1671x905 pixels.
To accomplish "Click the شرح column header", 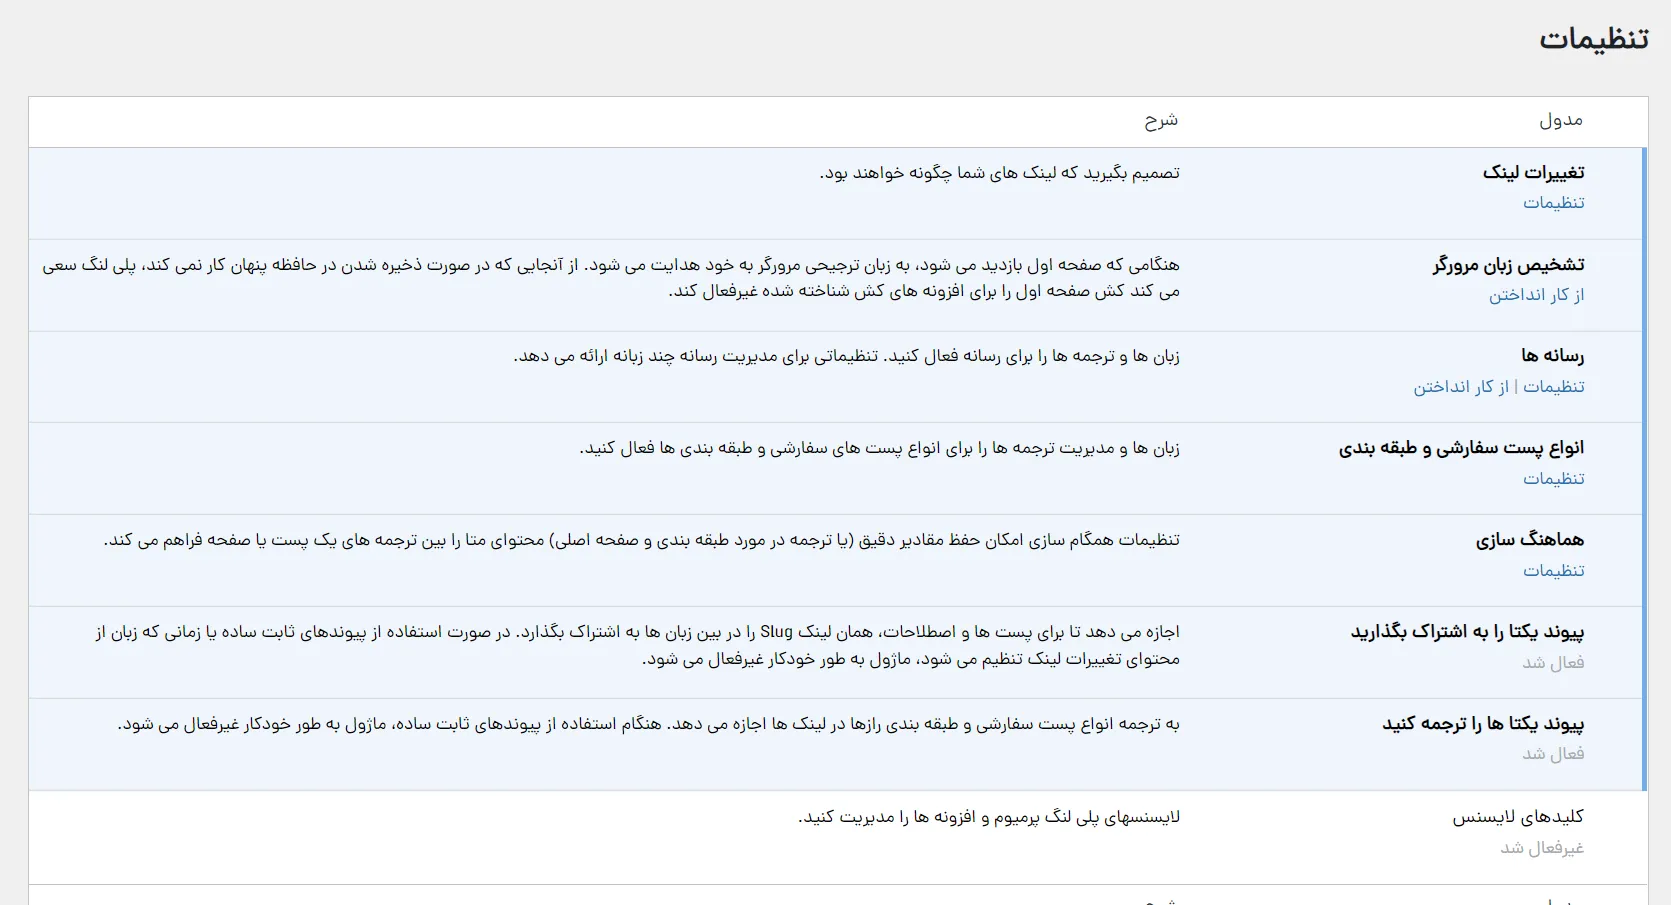I will (x=1161, y=120).
